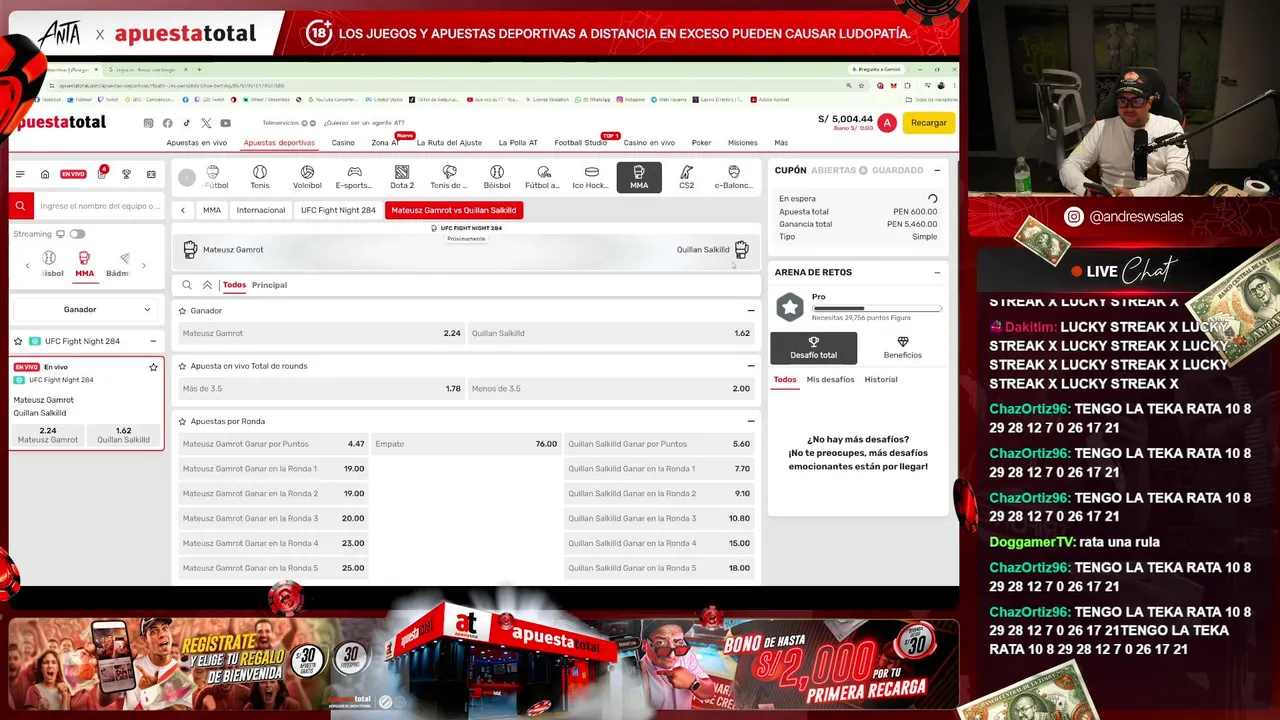Show next sports in sidebar carousel arrow
1280x720 pixels.
tap(144, 265)
